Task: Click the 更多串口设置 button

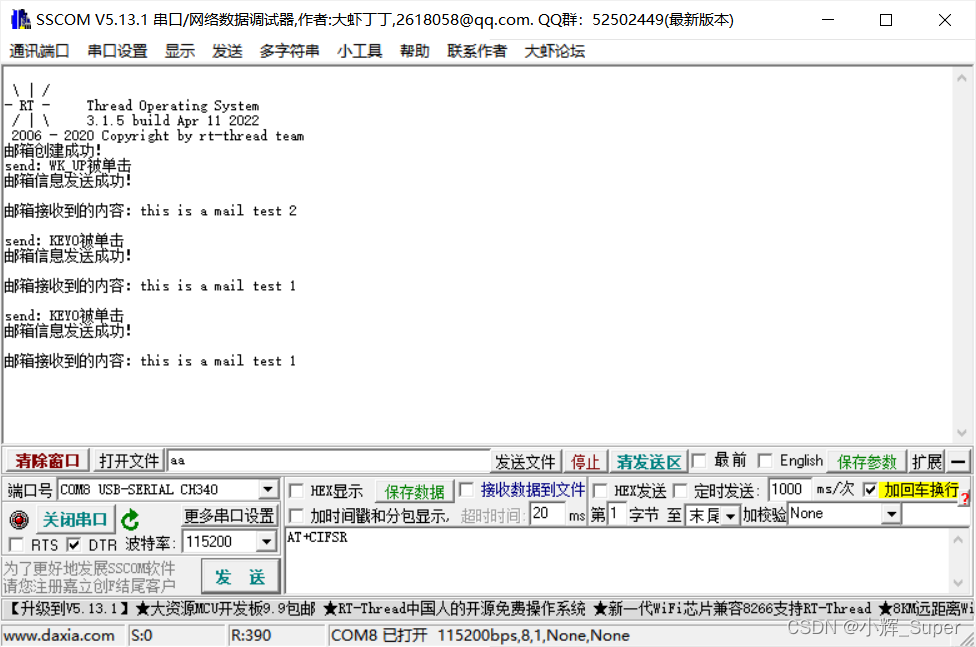Action: click(x=229, y=516)
